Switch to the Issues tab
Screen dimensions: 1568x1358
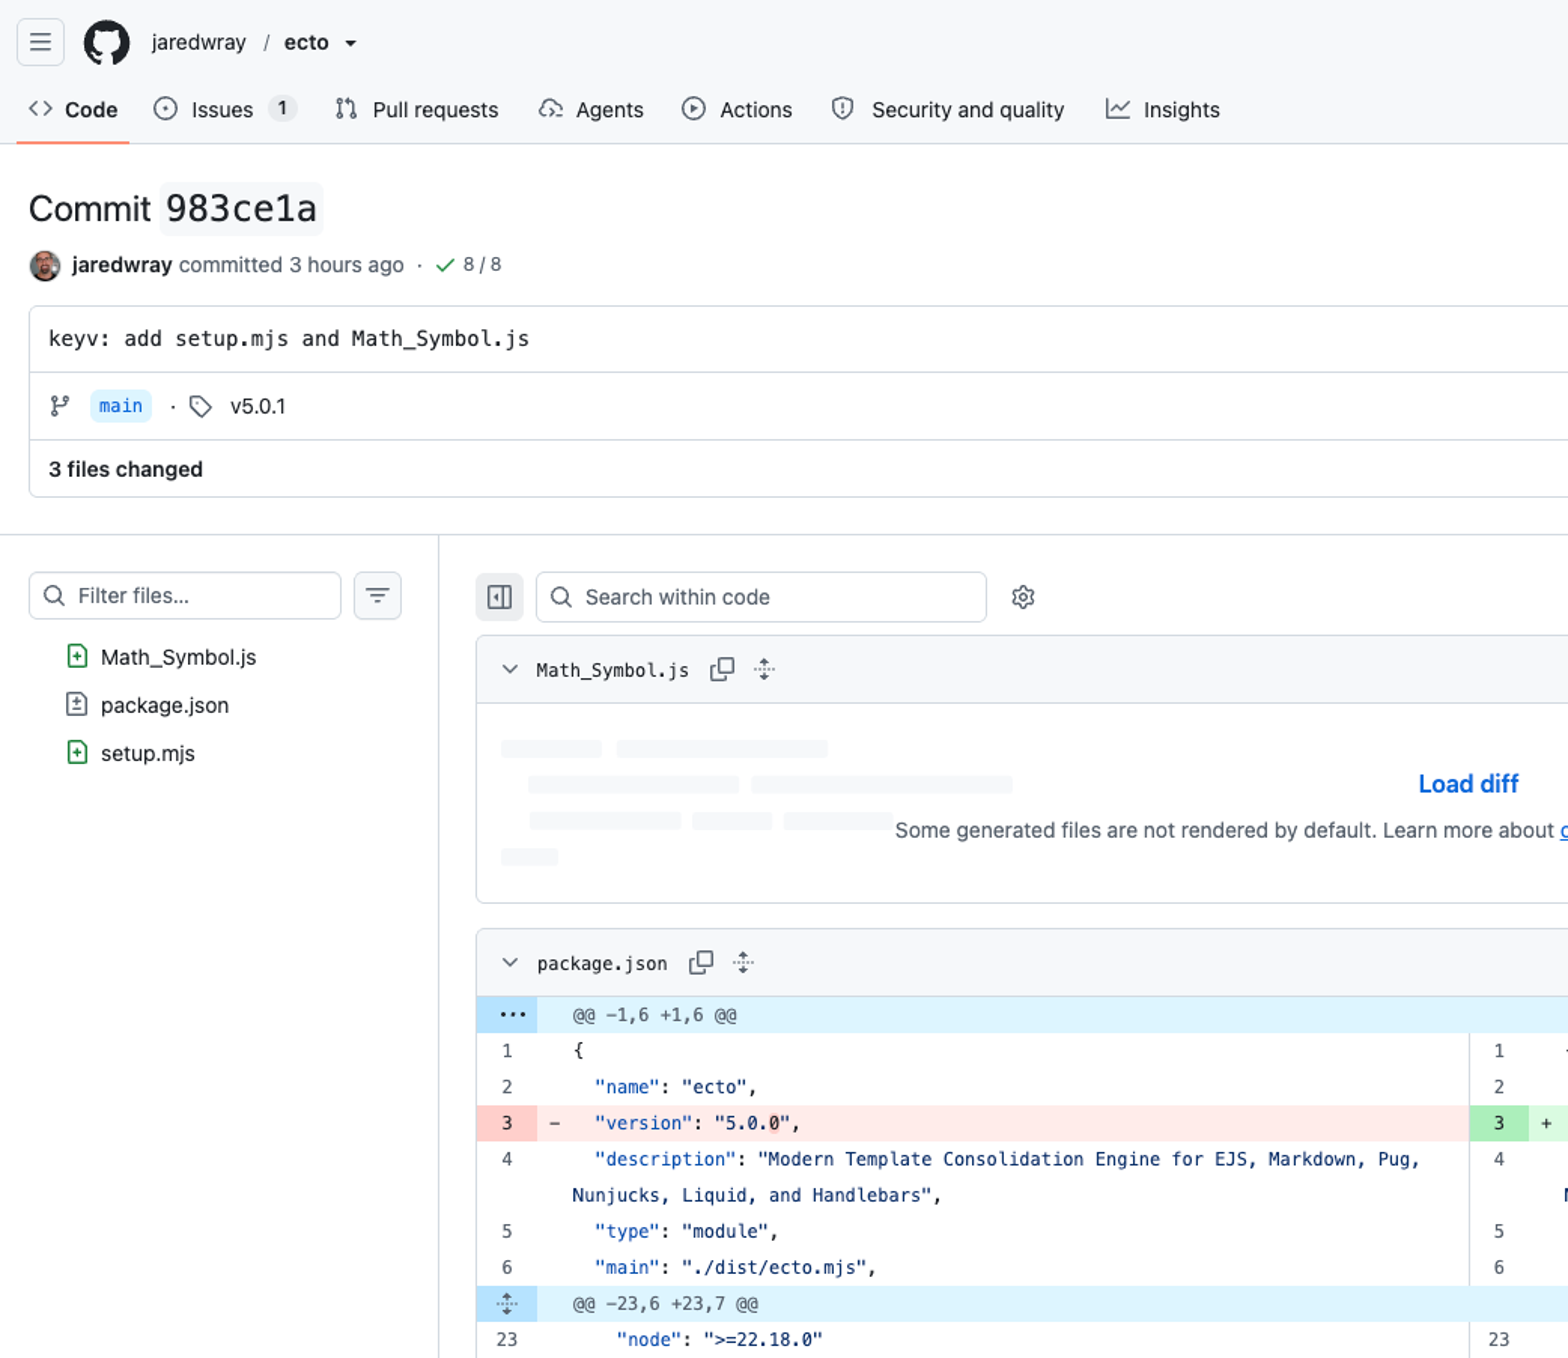(x=224, y=110)
